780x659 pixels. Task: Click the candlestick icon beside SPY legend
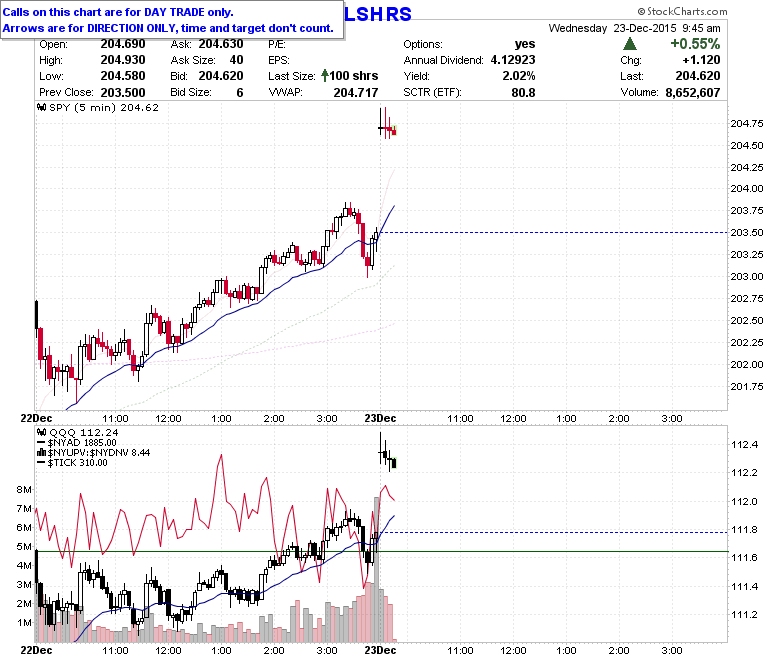(42, 107)
